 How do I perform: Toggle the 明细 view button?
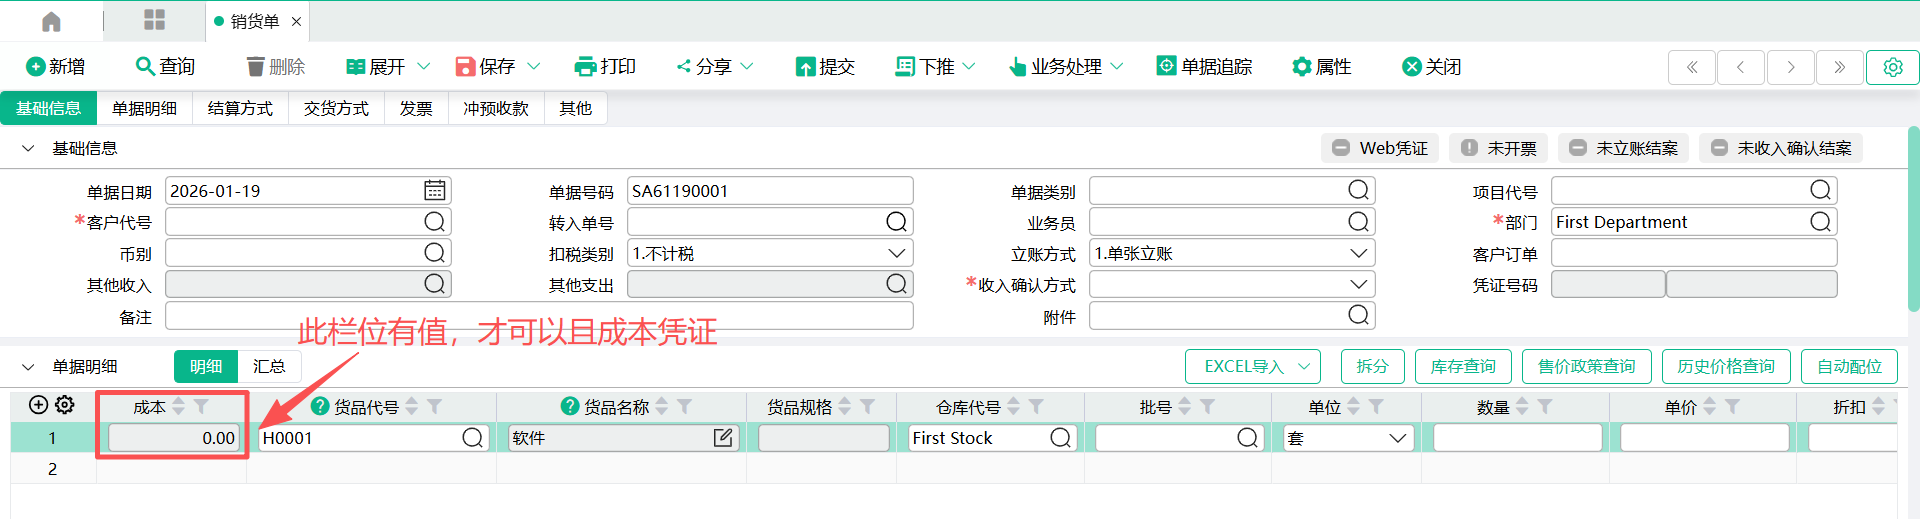click(x=206, y=367)
